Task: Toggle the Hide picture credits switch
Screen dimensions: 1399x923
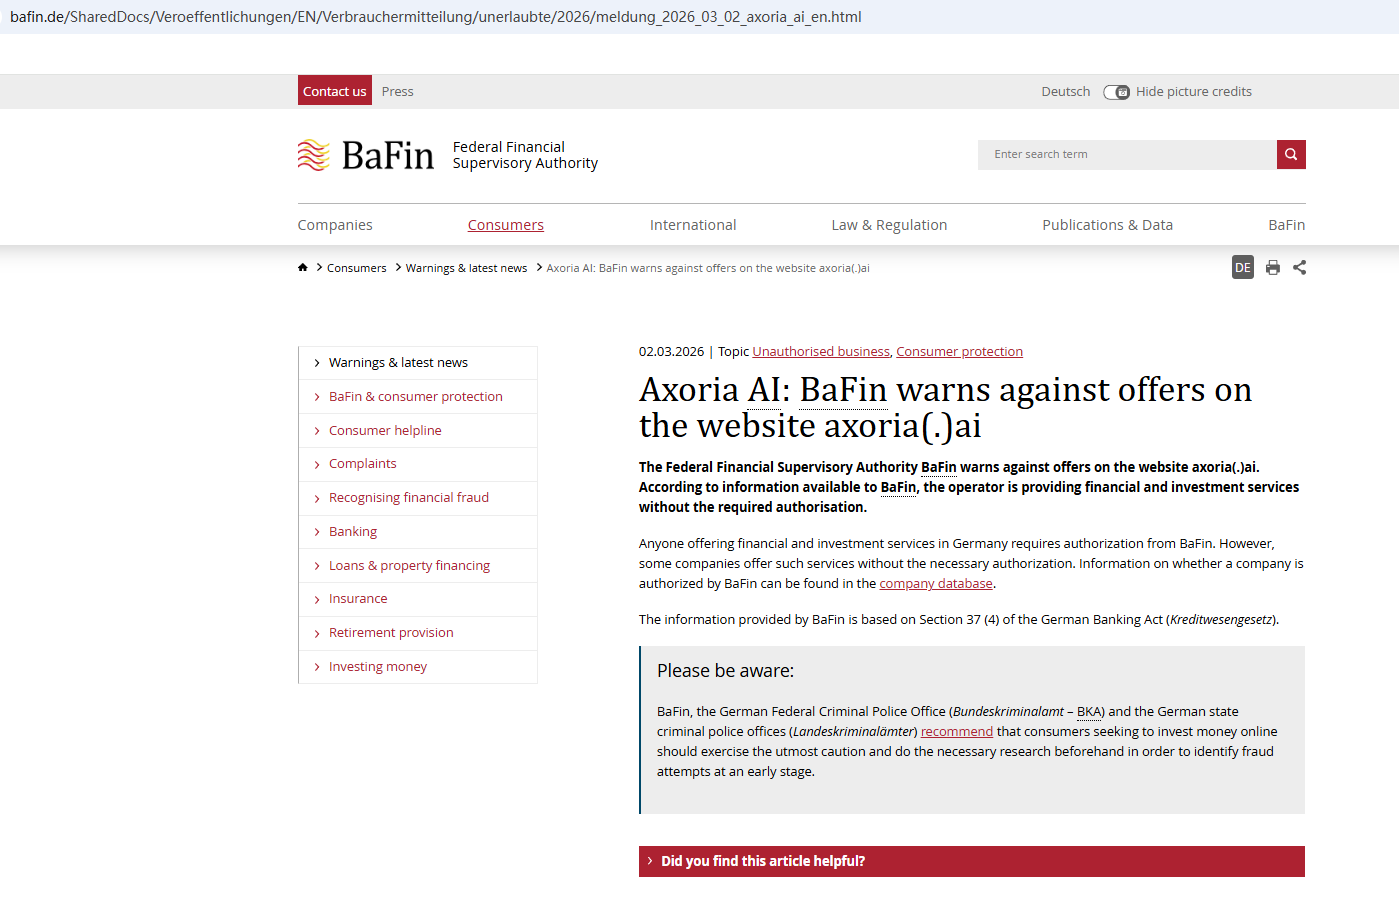Action: click(x=1116, y=92)
